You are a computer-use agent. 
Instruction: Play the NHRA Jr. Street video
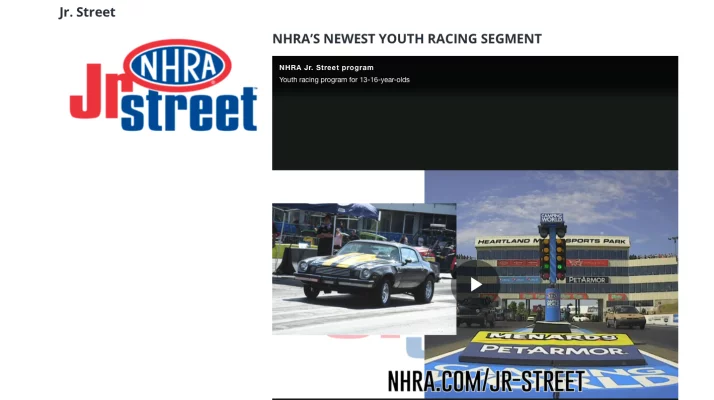(x=475, y=284)
